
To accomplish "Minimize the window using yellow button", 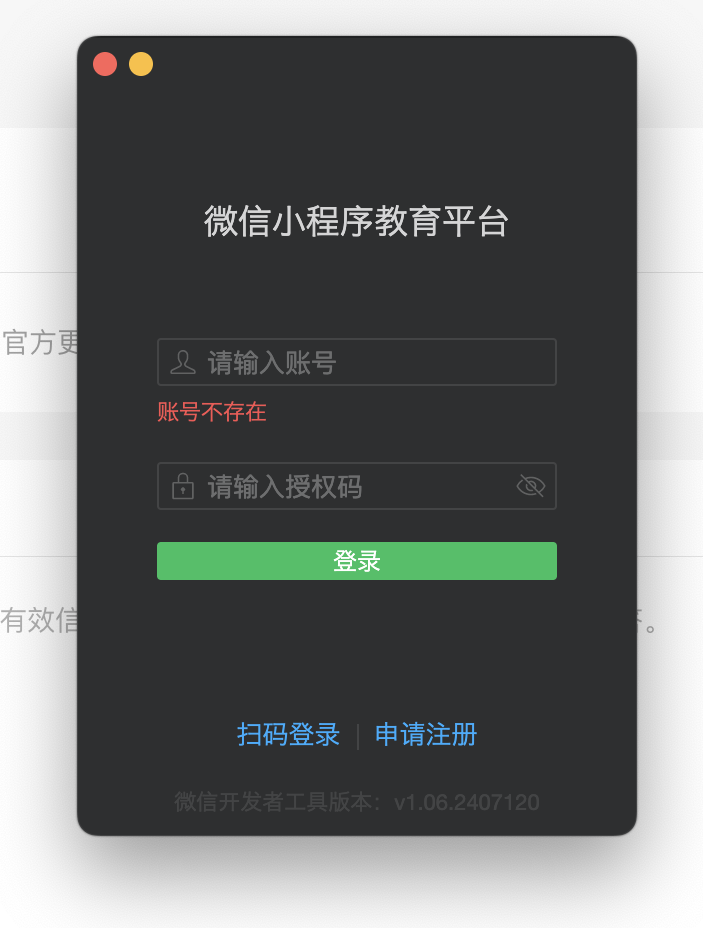I will (x=141, y=64).
